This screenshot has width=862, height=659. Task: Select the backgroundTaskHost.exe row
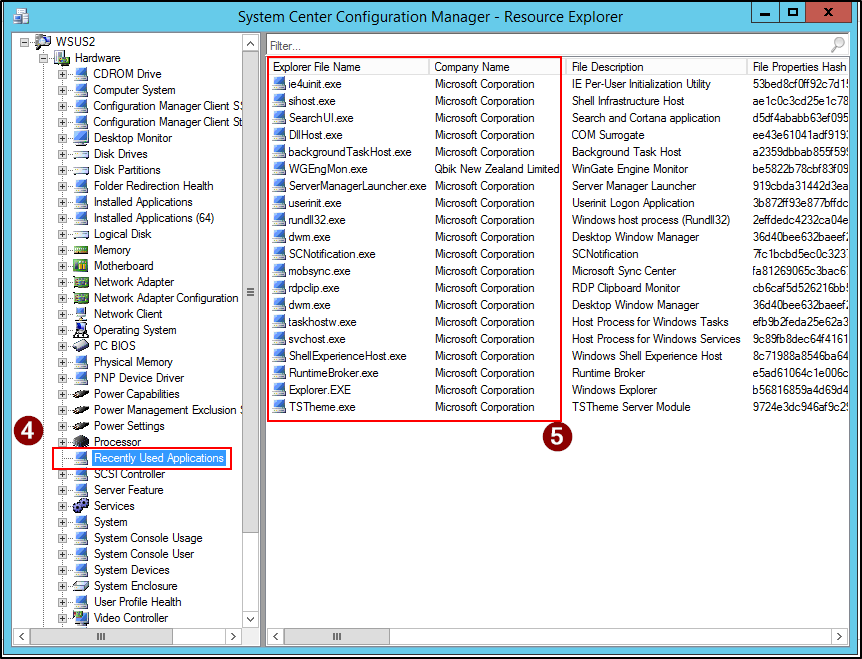point(558,152)
